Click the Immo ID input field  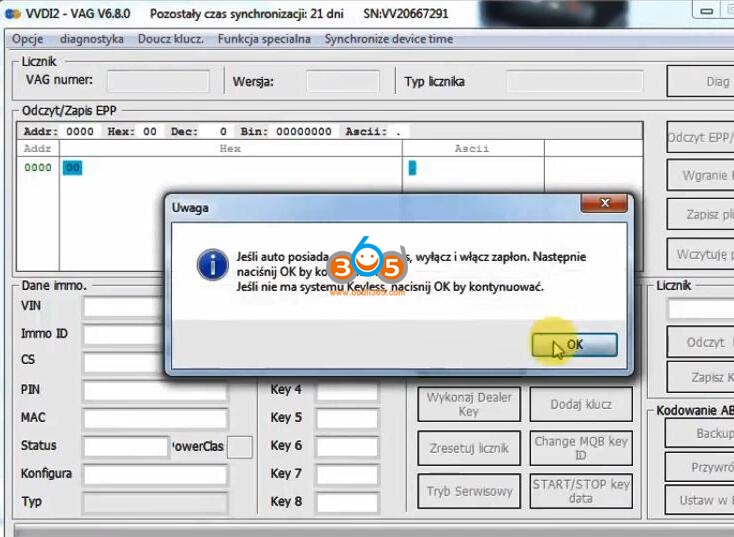point(124,335)
